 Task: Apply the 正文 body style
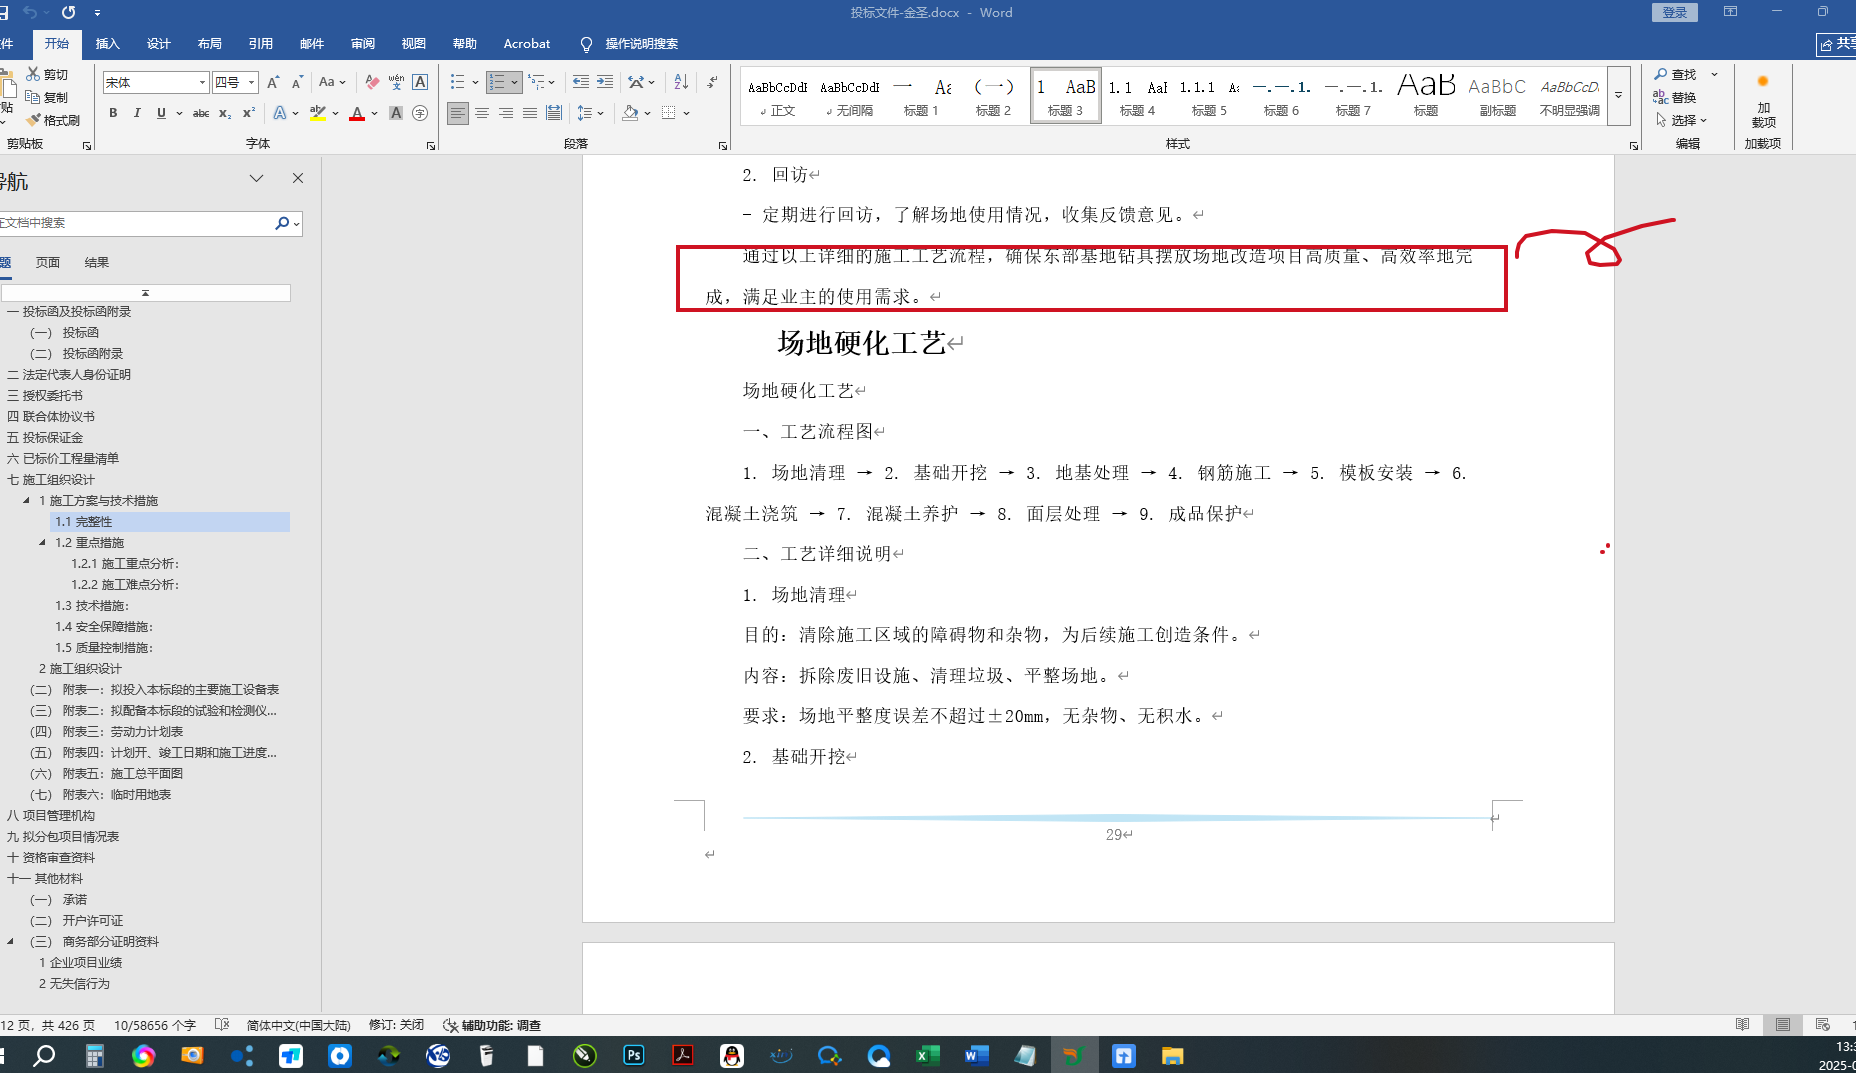[x=777, y=96]
